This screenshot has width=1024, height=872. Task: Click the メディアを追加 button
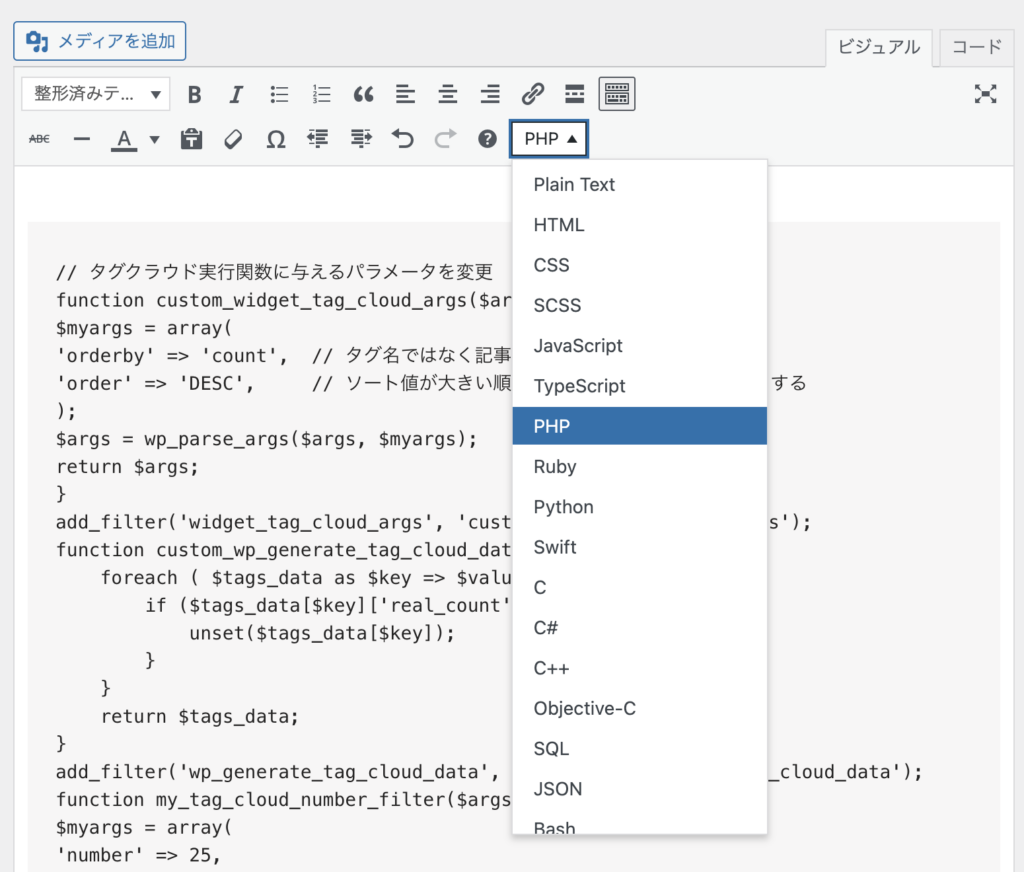coord(100,40)
